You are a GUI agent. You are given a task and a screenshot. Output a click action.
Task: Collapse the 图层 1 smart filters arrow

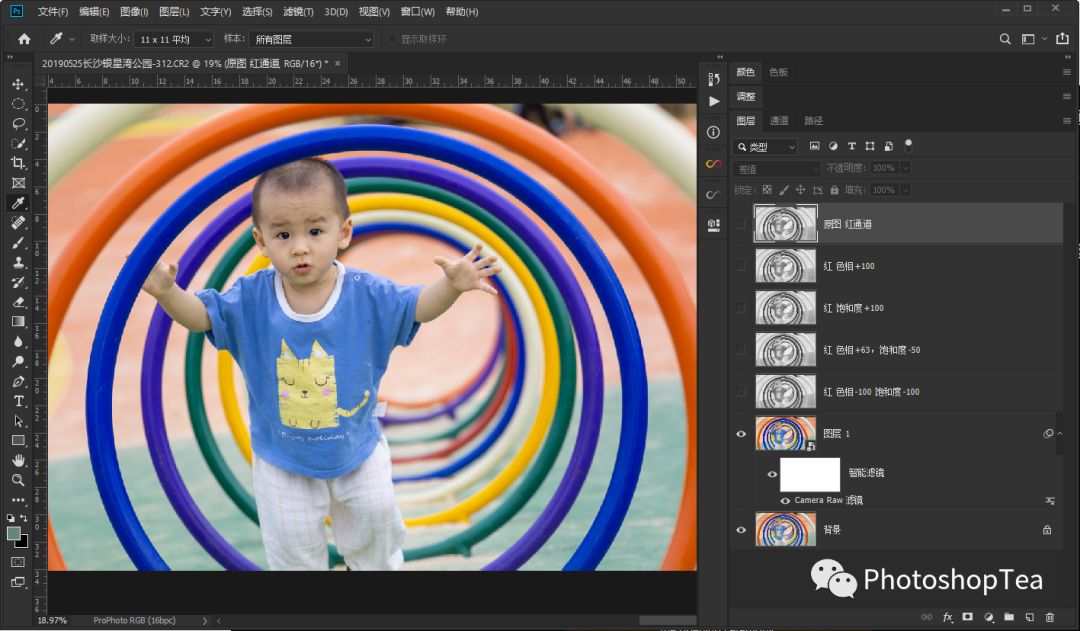click(x=1060, y=434)
